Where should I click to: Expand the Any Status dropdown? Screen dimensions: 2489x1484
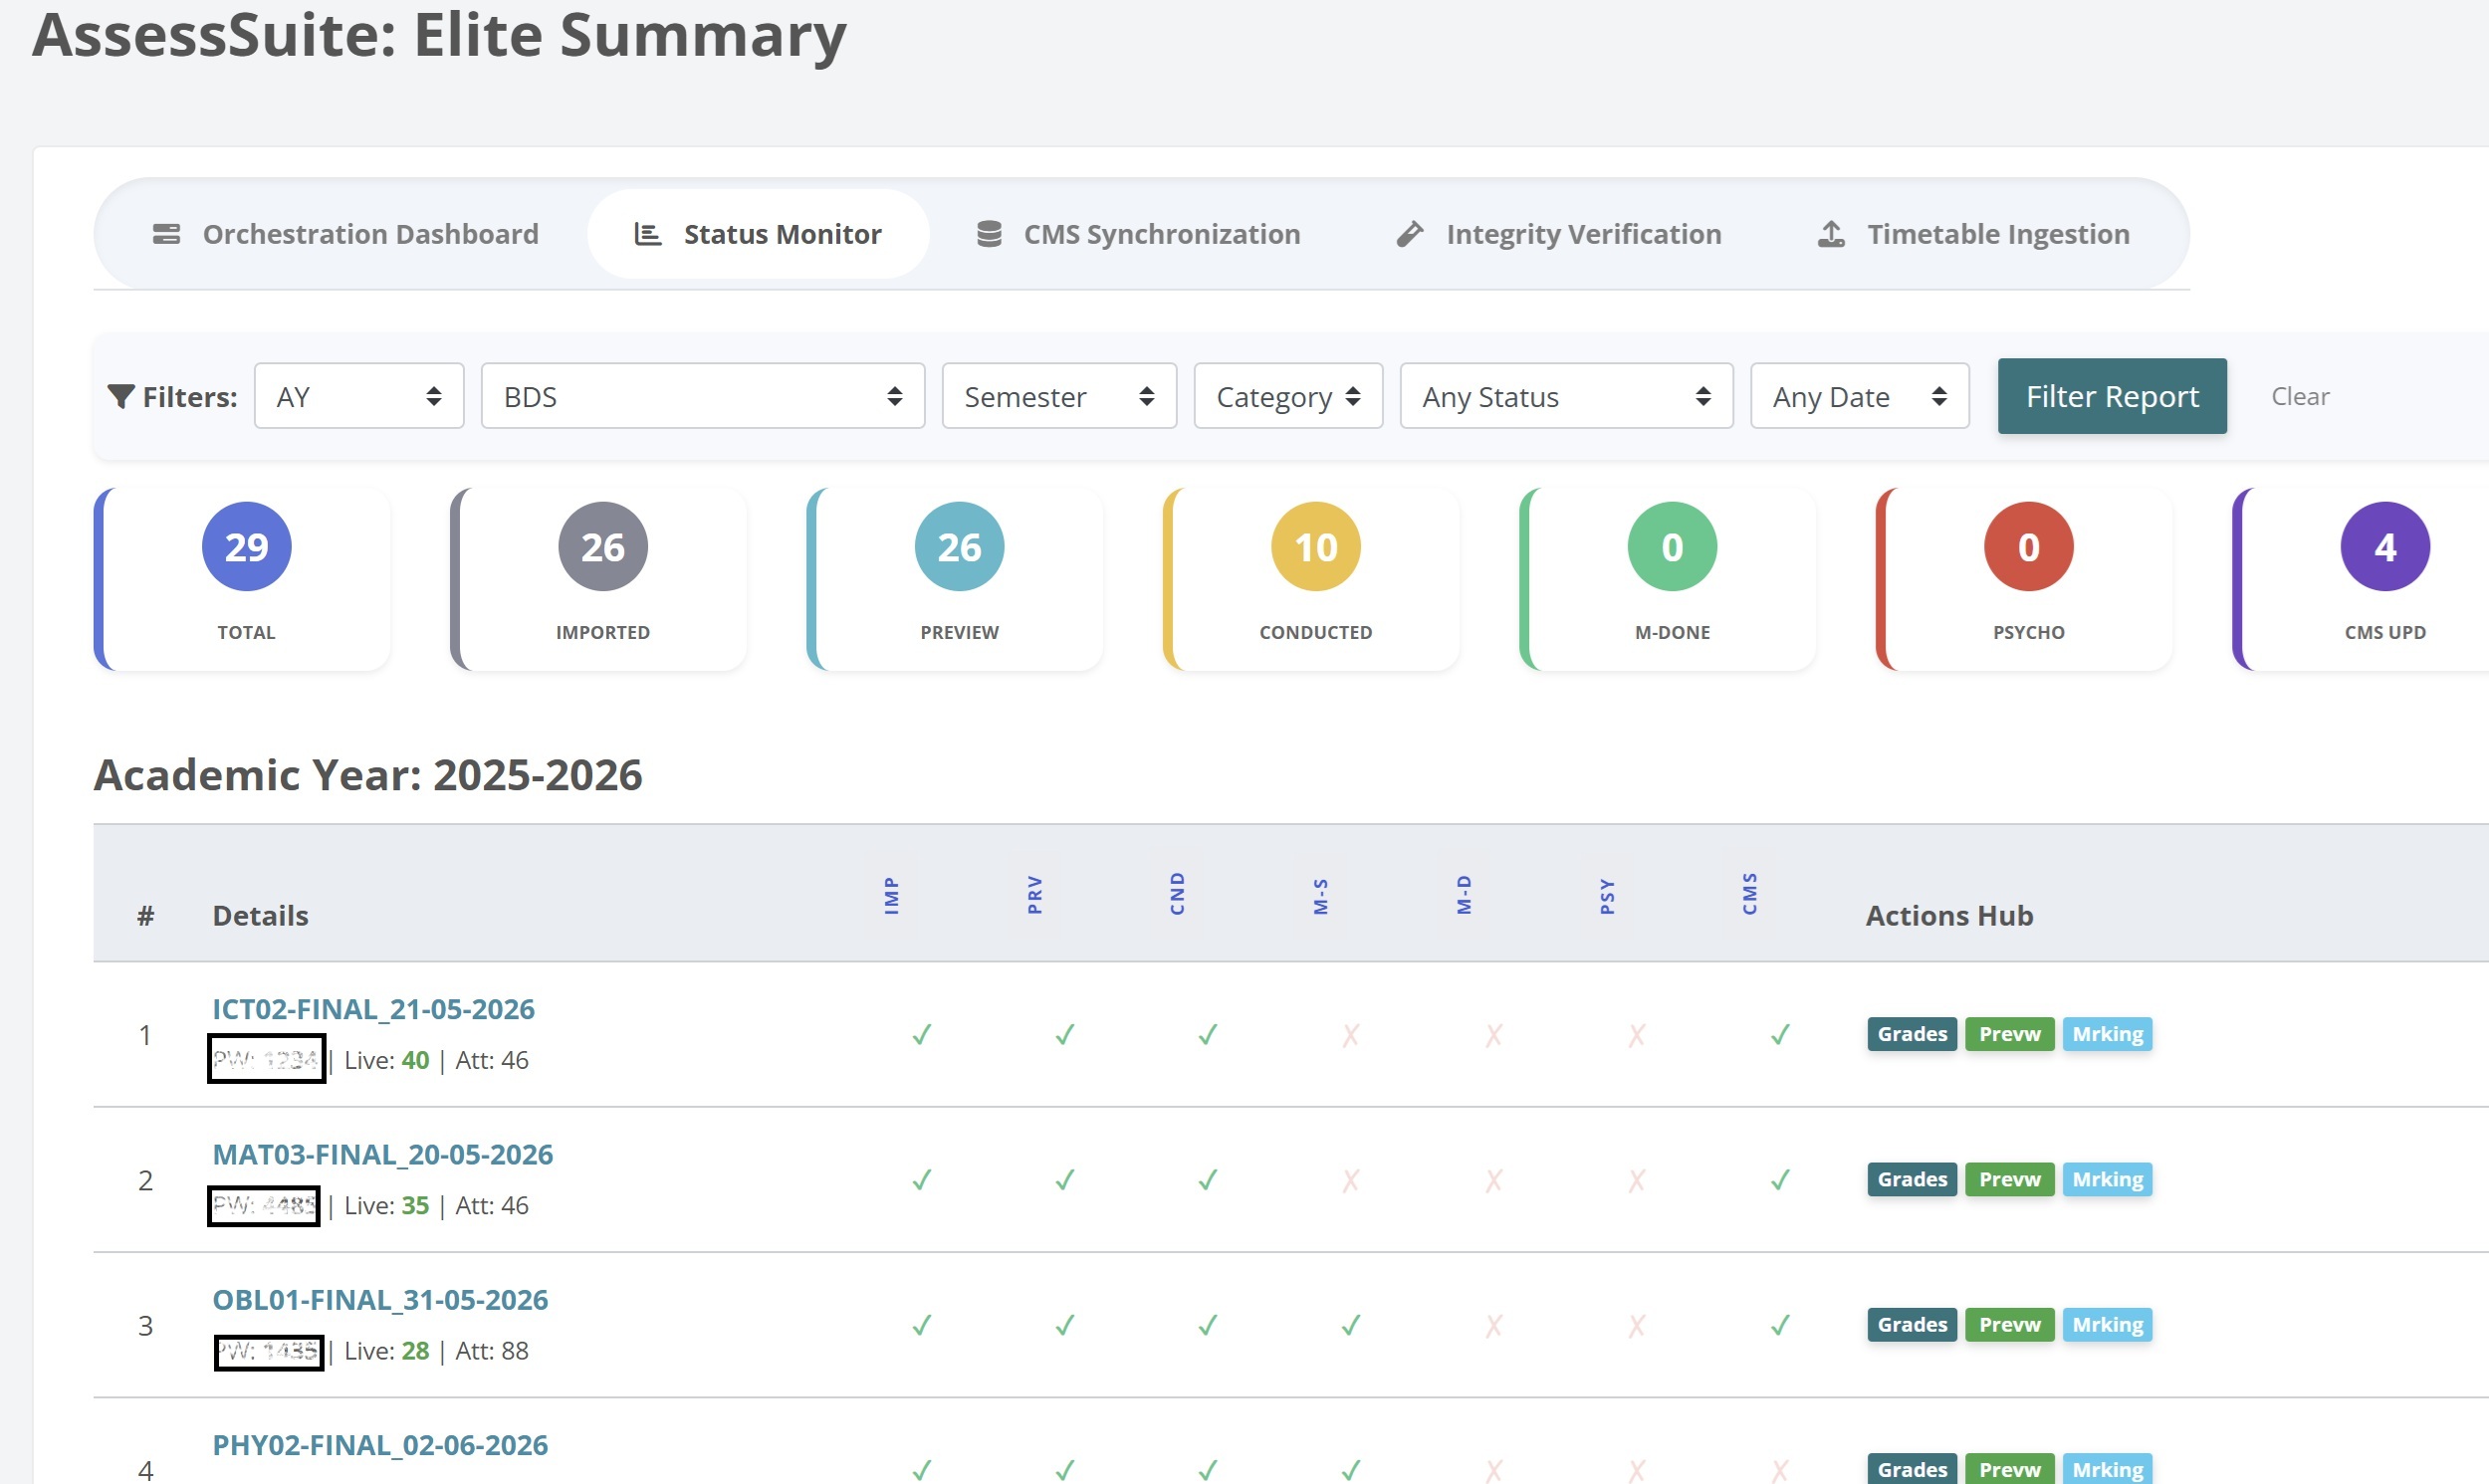coord(1566,396)
